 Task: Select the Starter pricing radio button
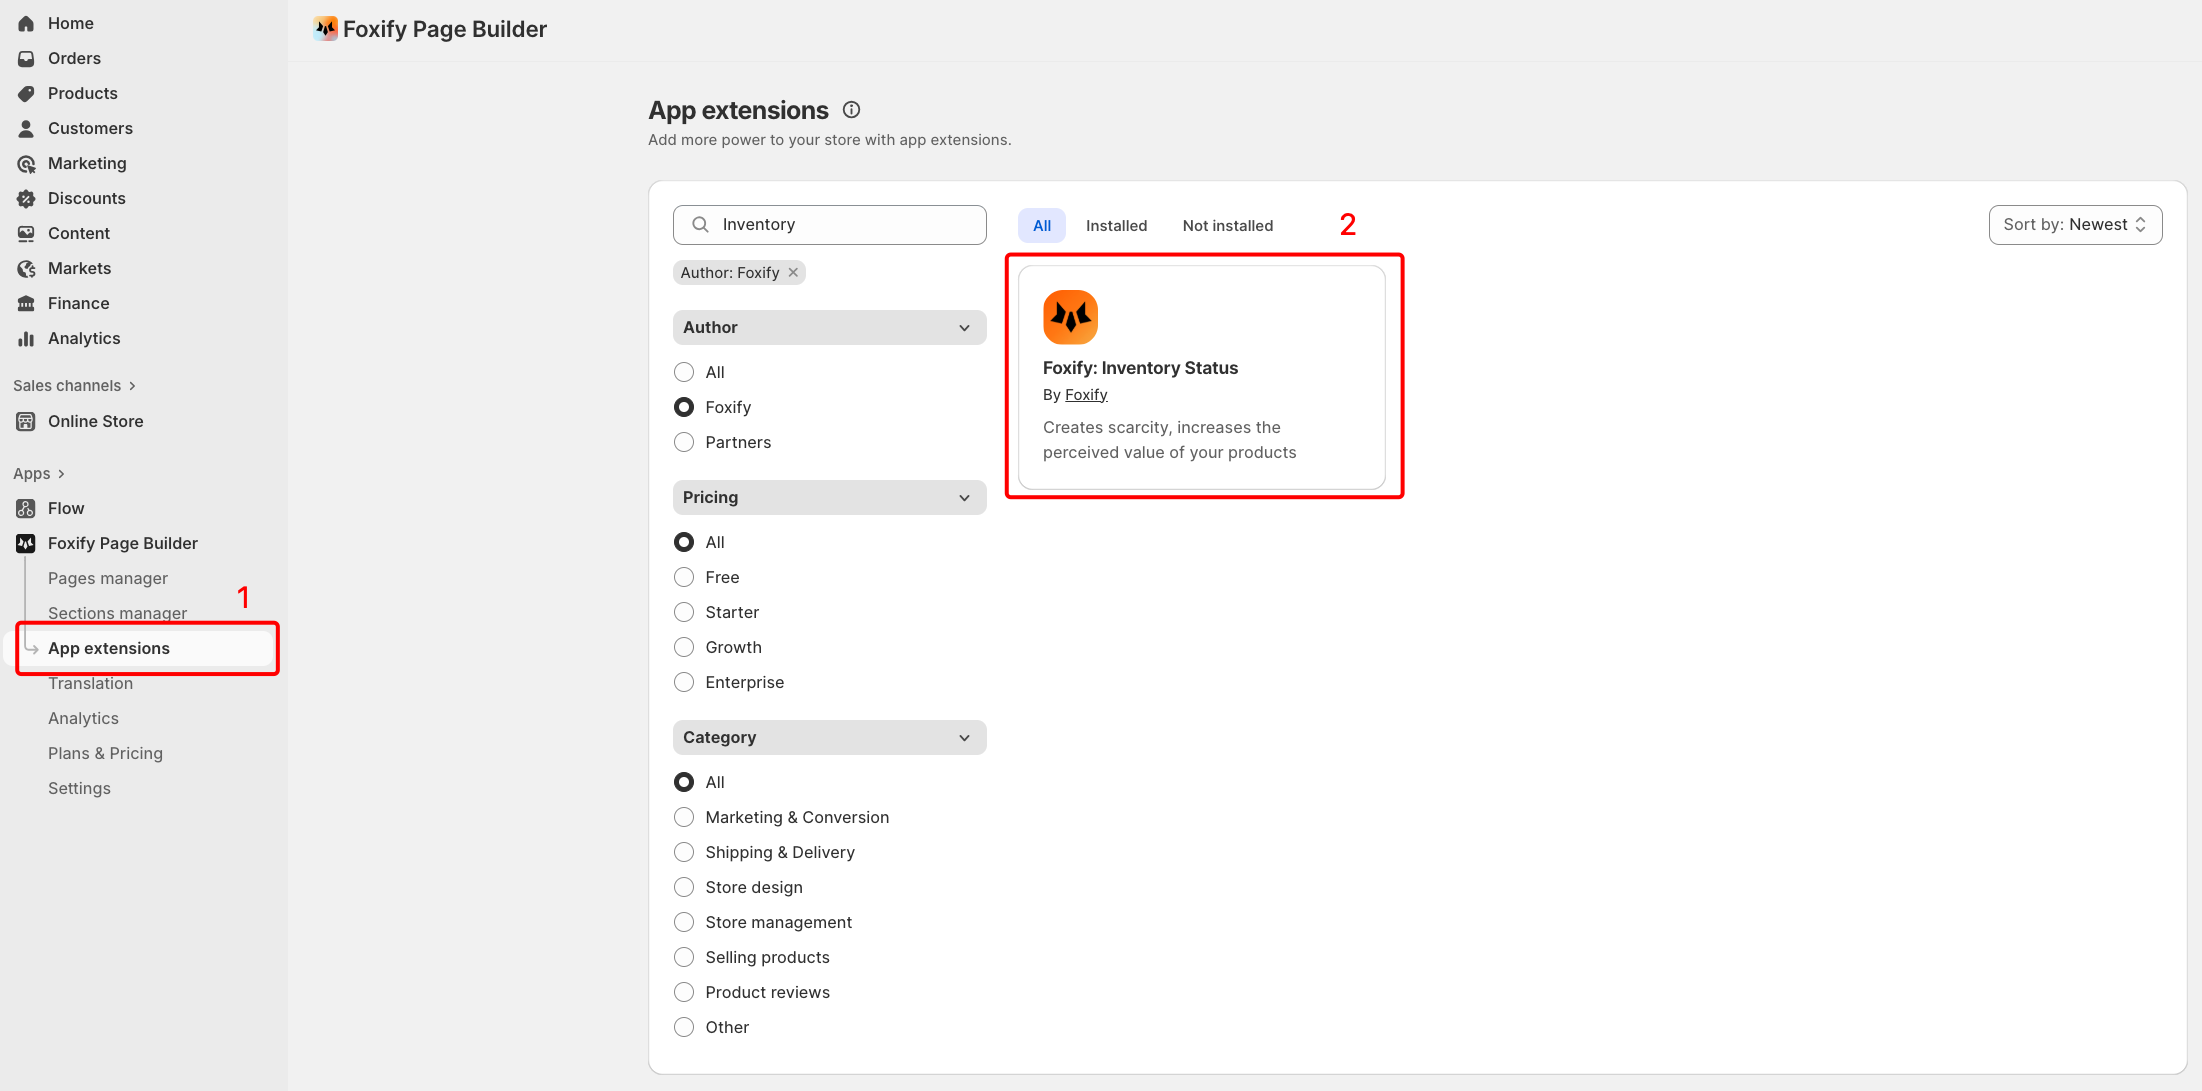pos(684,612)
